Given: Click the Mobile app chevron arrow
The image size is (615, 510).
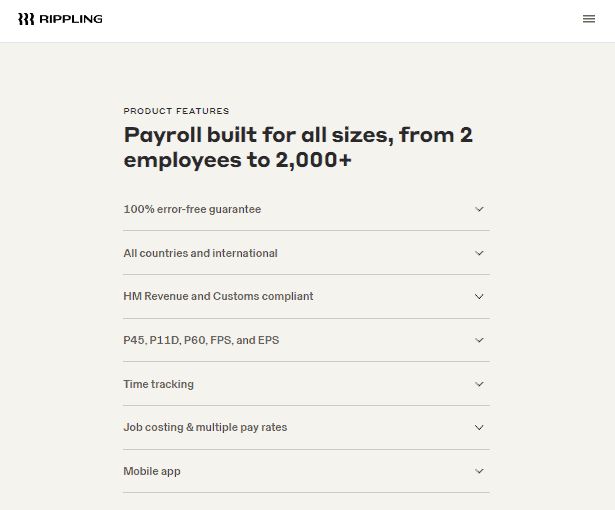Looking at the screenshot, I should click(479, 471).
